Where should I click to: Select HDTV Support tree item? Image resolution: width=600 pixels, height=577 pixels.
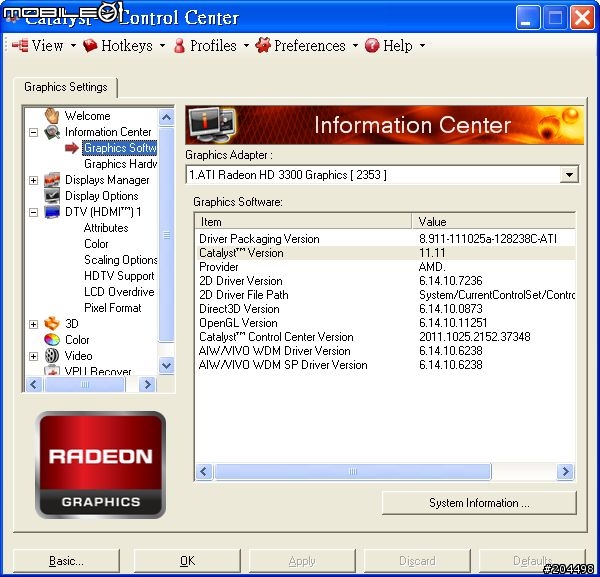(x=119, y=276)
